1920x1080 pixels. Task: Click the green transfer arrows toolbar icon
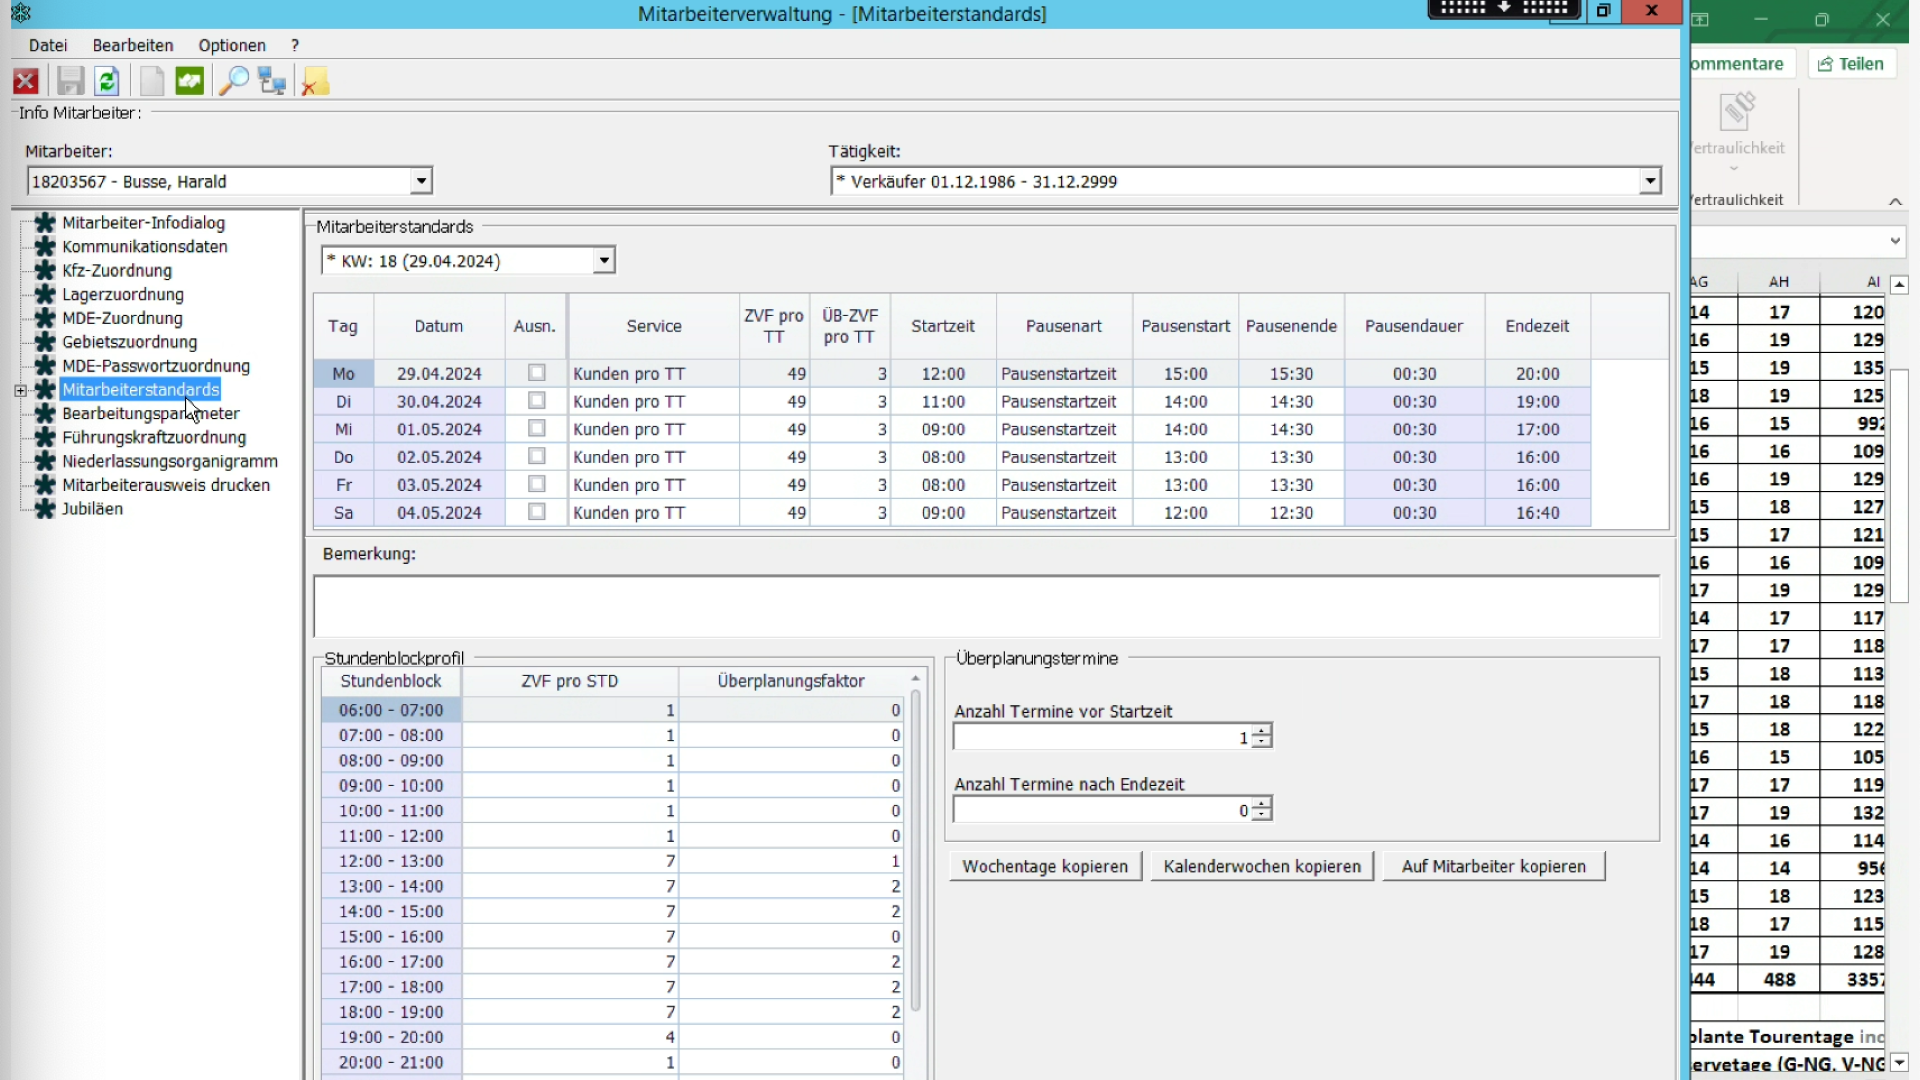pyautogui.click(x=190, y=81)
